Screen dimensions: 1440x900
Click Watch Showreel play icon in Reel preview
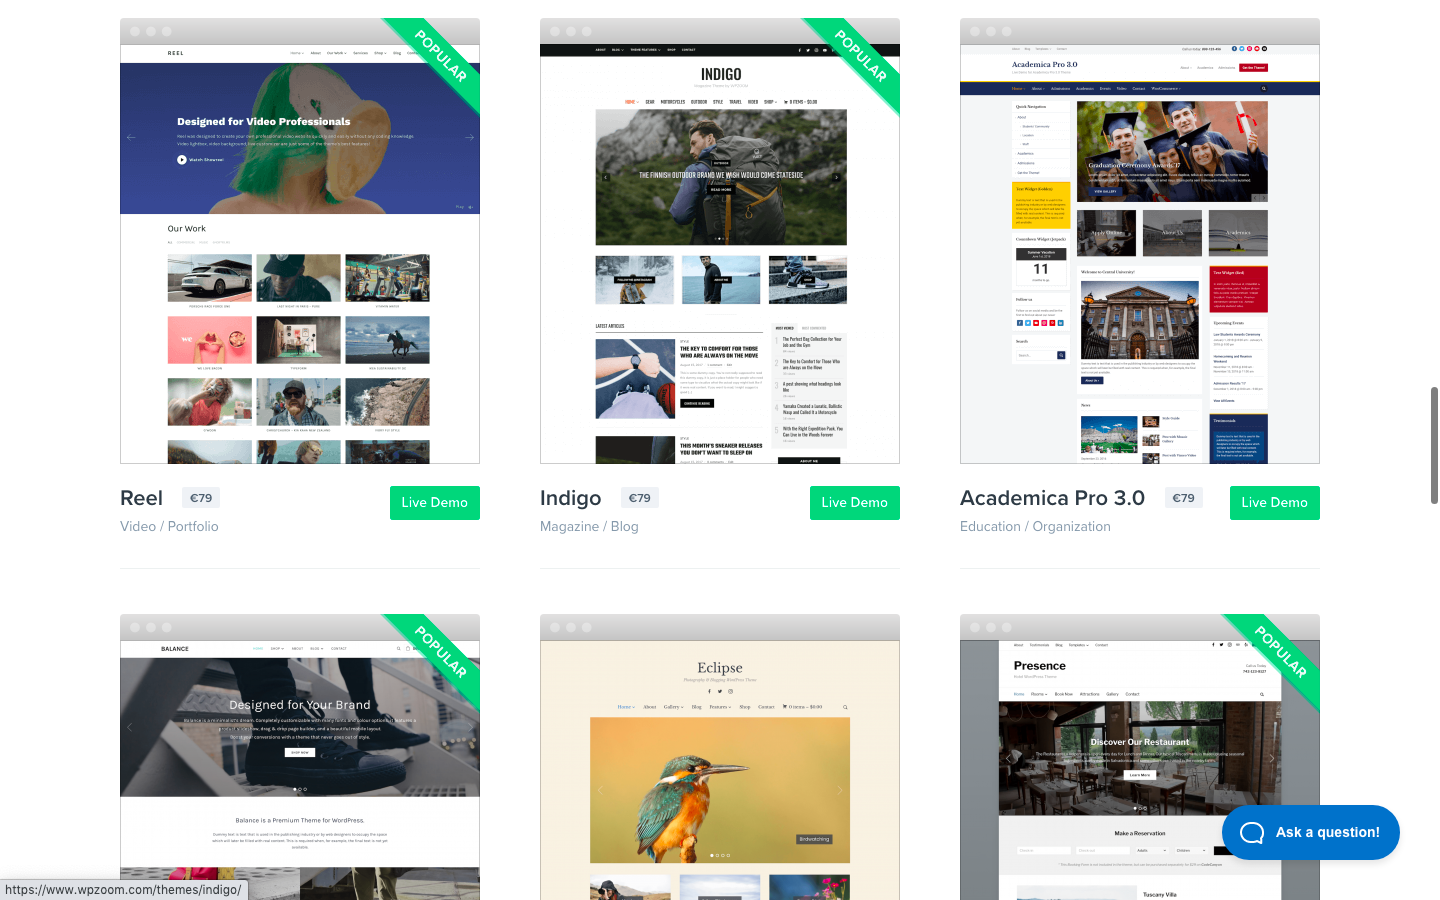(182, 159)
